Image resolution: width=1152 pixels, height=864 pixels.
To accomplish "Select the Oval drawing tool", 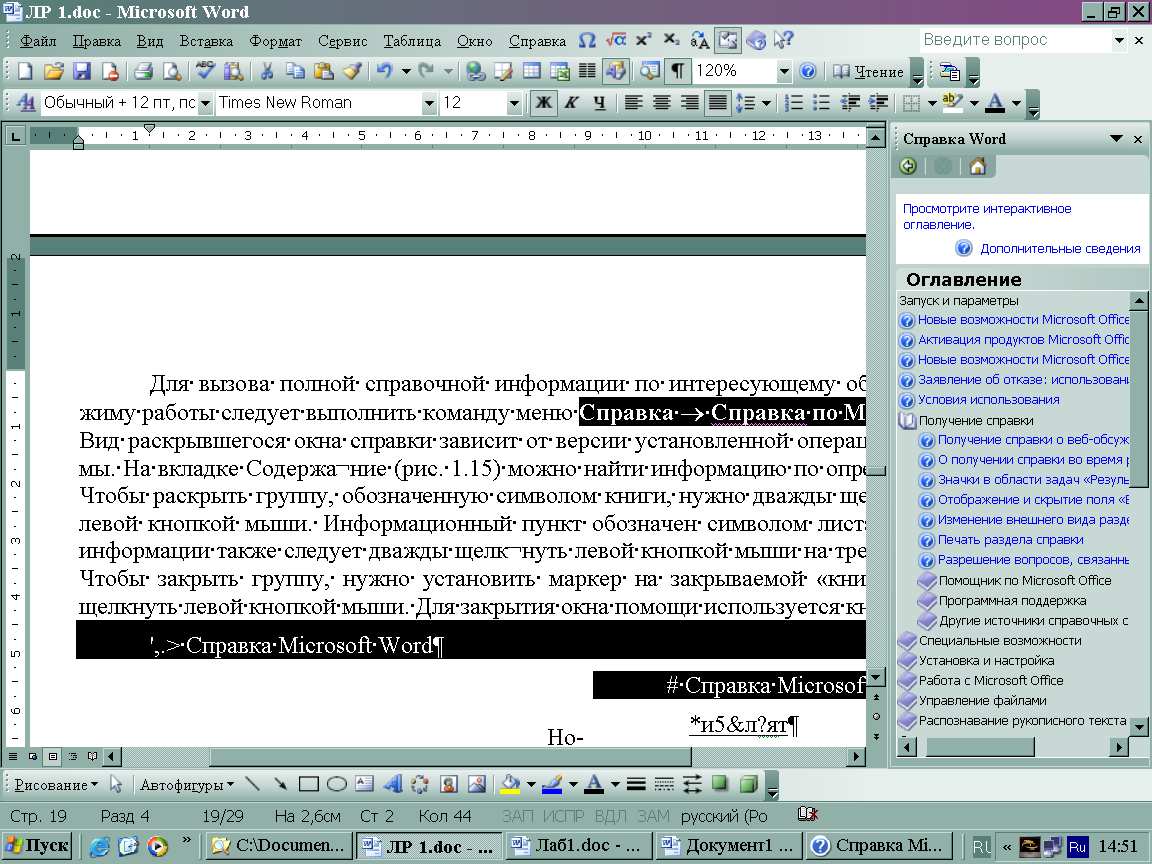I will (x=336, y=784).
